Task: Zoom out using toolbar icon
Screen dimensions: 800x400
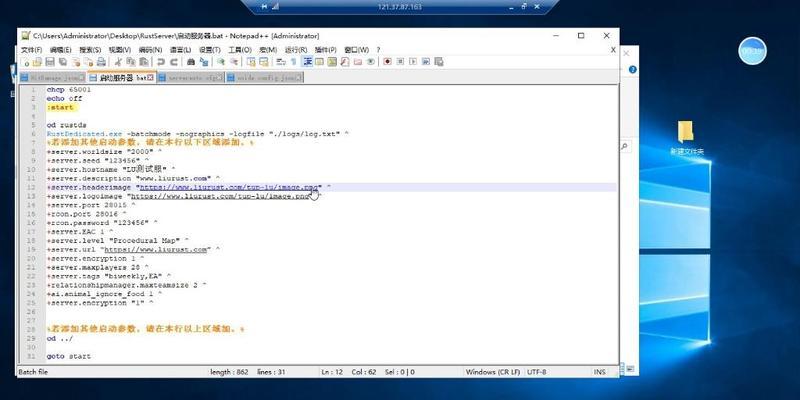Action: pyautogui.click(x=234, y=62)
